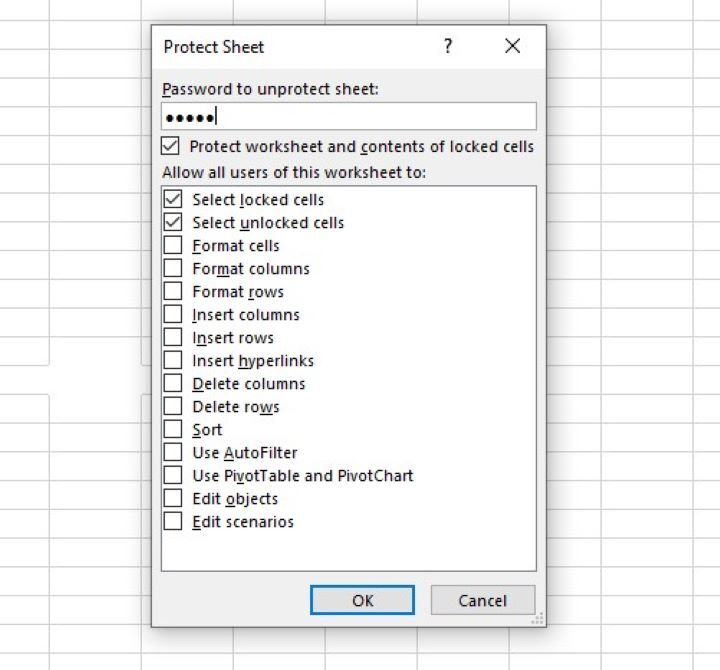Allow the Sort permission
Screen dimensions: 720x670
click(x=173, y=430)
